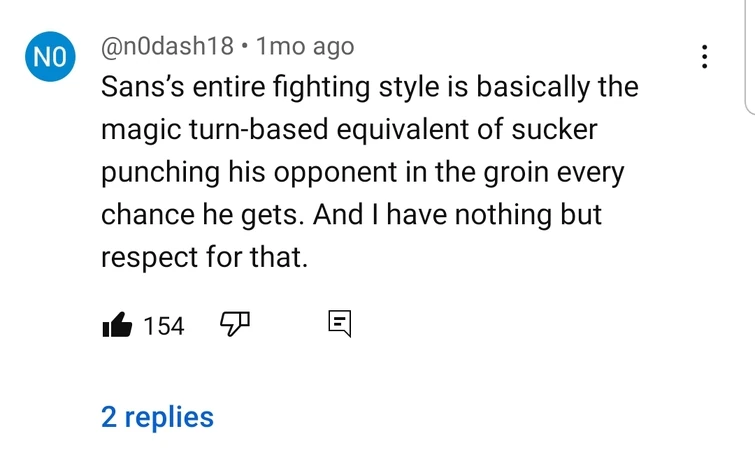Click the 1mo ago timestamp

tap(305, 46)
